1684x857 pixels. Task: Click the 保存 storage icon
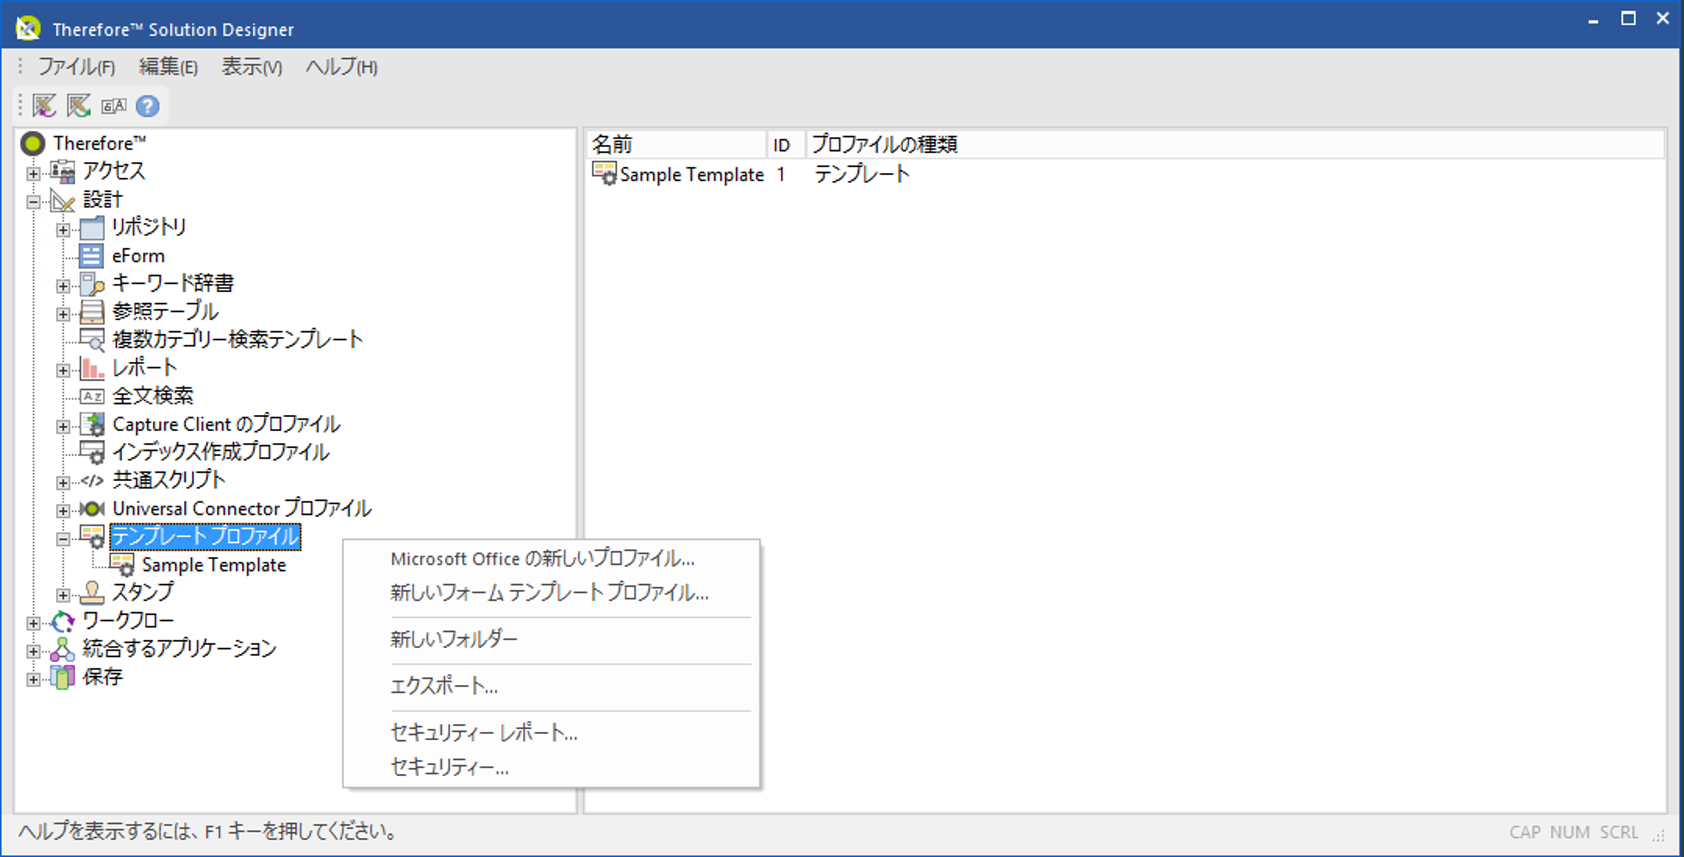click(x=63, y=678)
